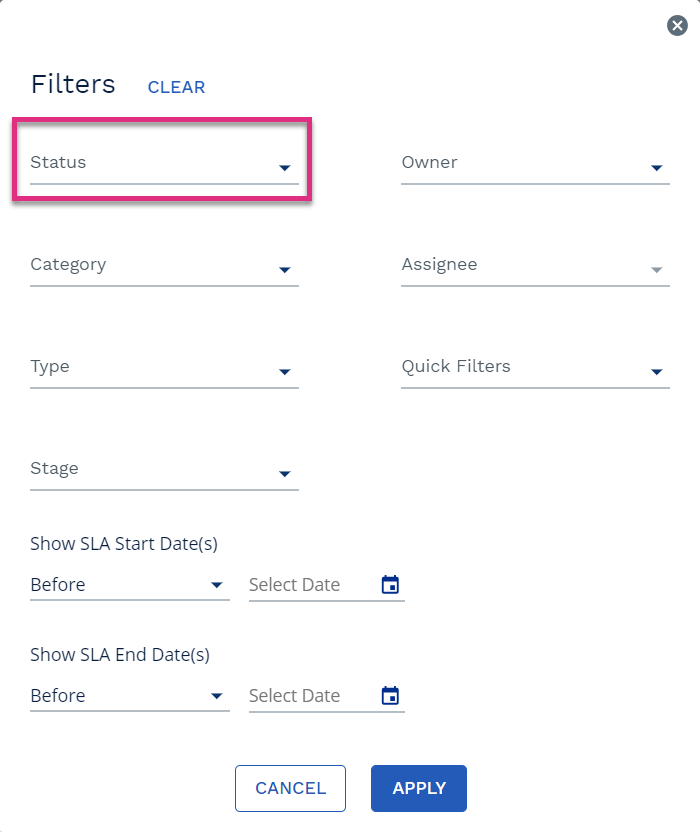Open calendar picker for SLA End Date
Image resolution: width=700 pixels, height=832 pixels.
(x=390, y=695)
